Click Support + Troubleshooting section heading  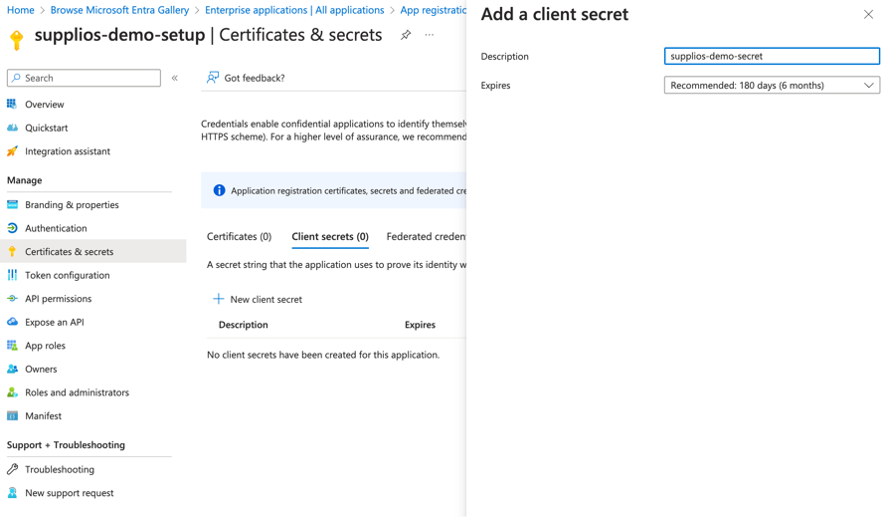point(66,445)
